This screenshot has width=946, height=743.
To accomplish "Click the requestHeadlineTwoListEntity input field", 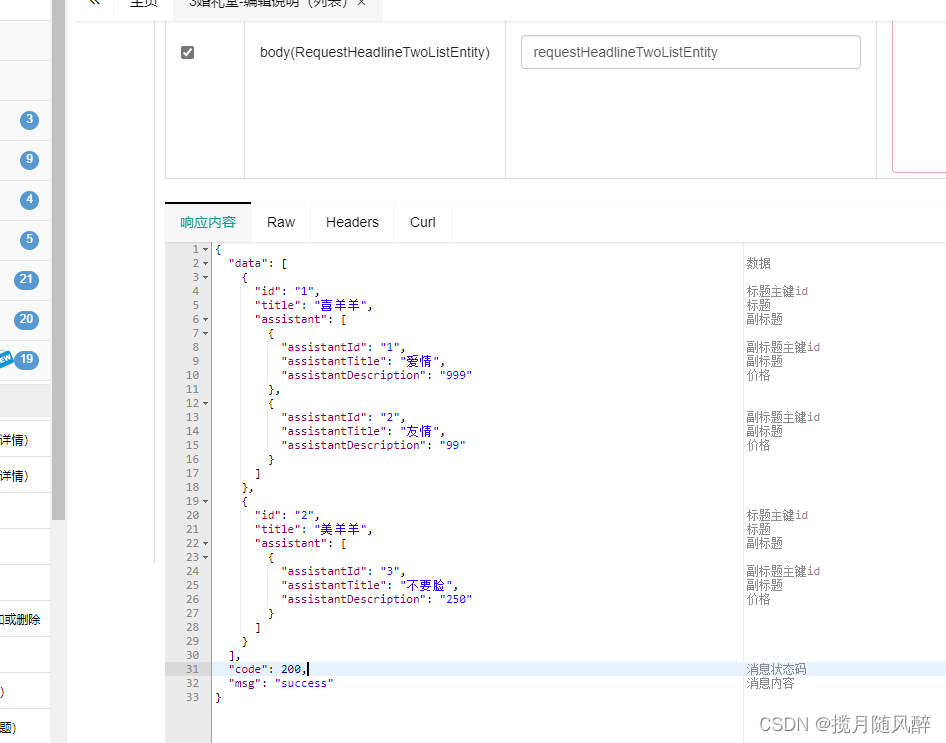I will [x=691, y=52].
